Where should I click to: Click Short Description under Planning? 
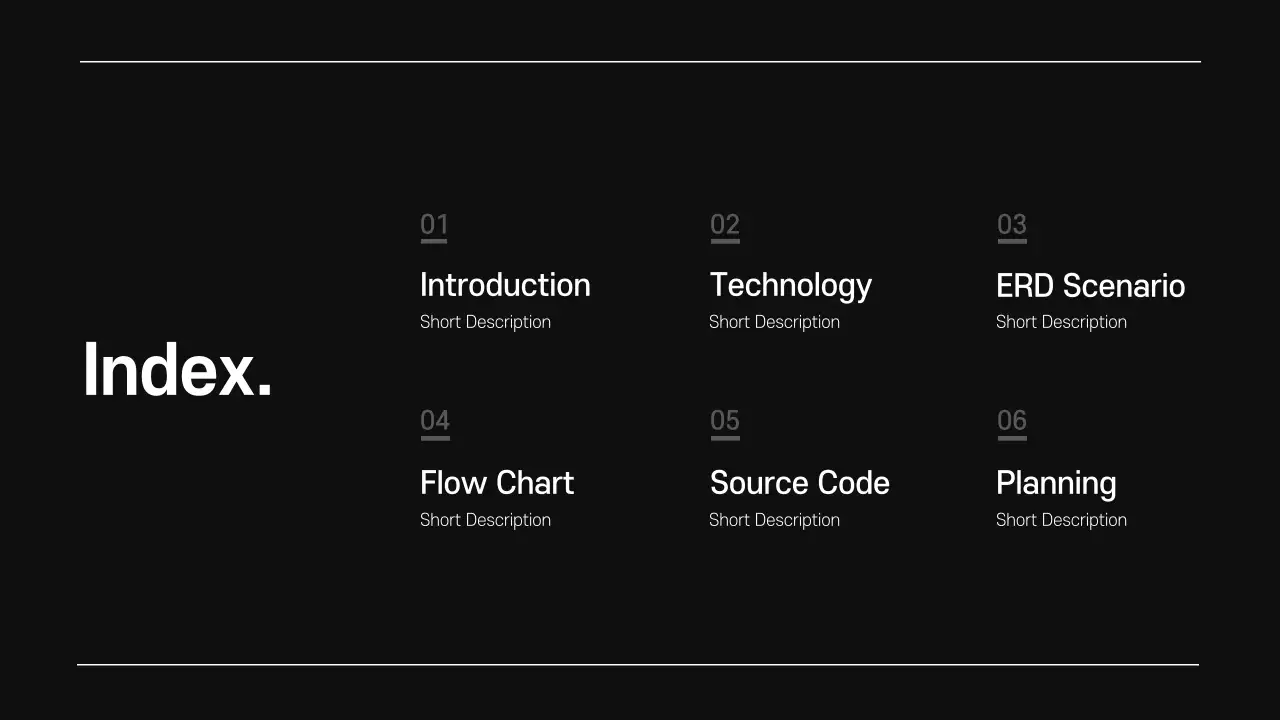click(1061, 520)
